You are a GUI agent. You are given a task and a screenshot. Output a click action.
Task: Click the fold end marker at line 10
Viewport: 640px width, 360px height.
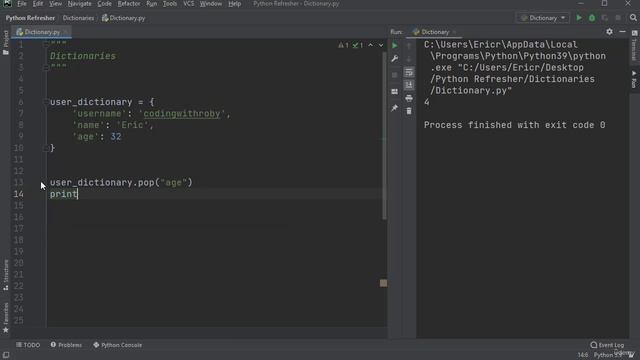(46, 148)
